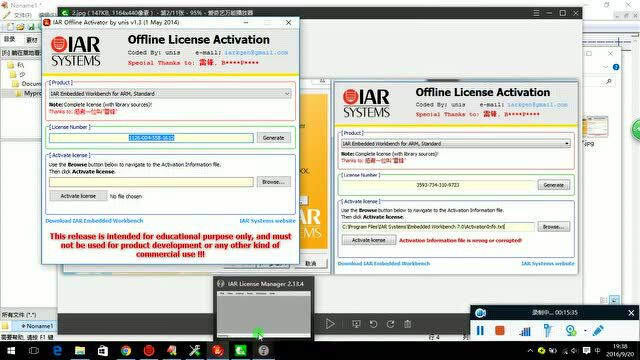
Task: Expand the recorder tool options arrow
Action: pos(585,331)
